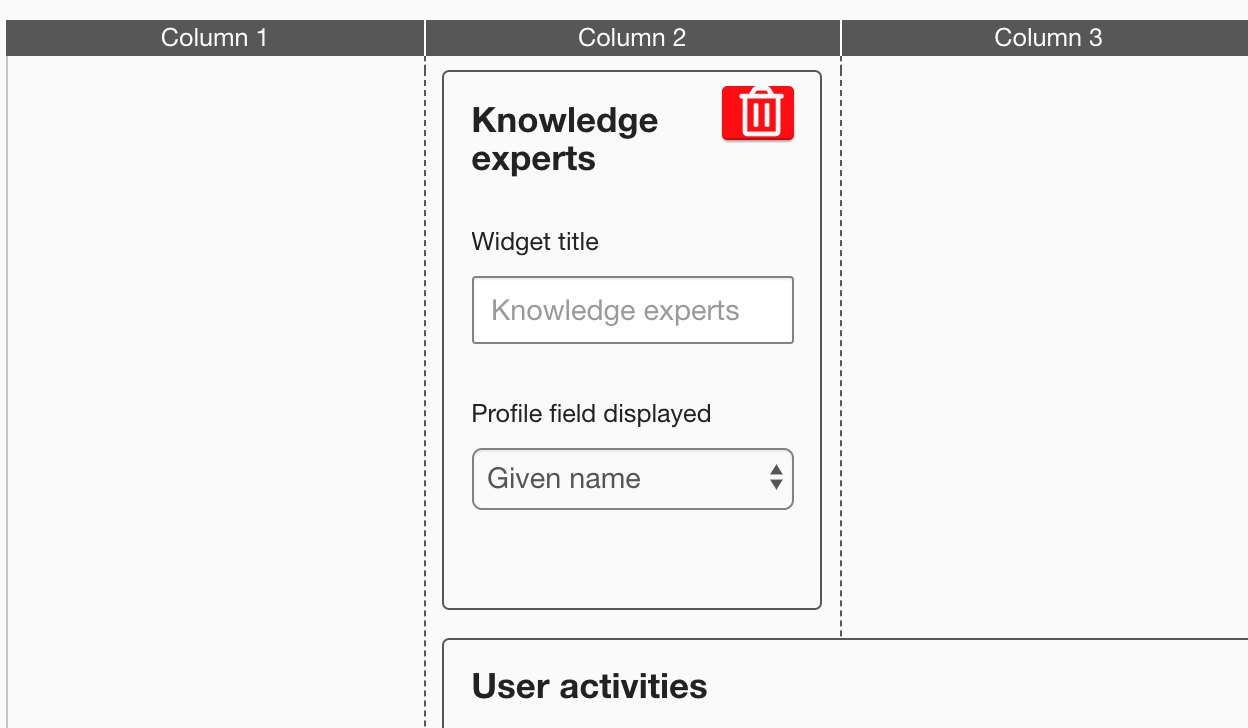This screenshot has height=728, width=1248.
Task: Click blank space below the Given name dropdown
Action: click(x=632, y=558)
